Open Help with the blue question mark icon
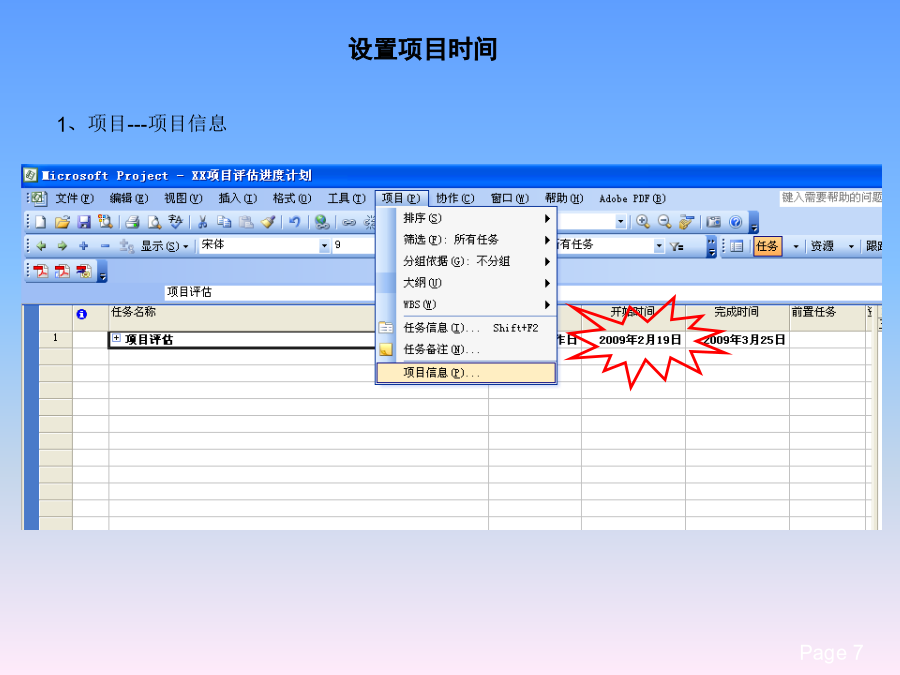The height and width of the screenshot is (675, 900). [735, 222]
